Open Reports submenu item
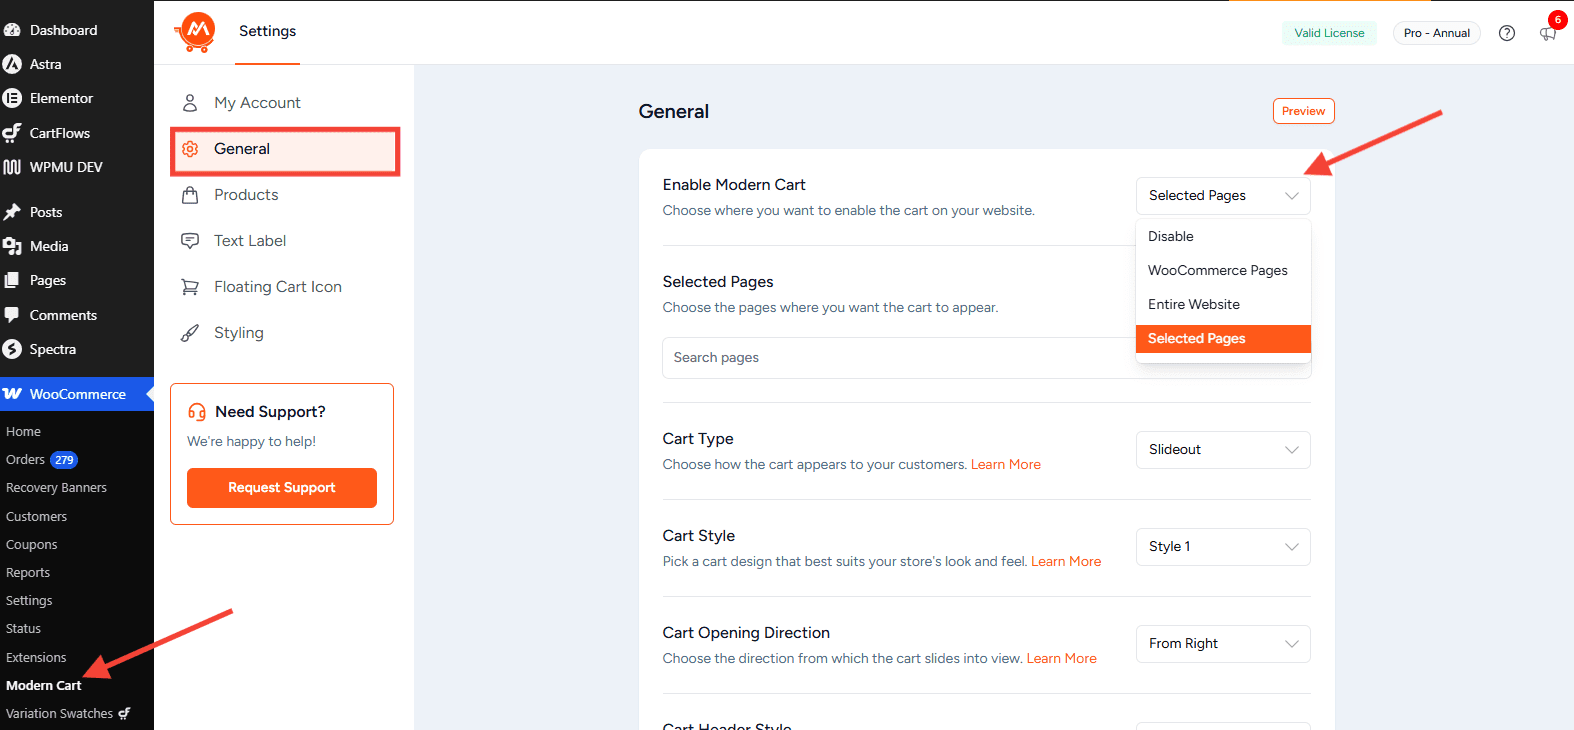This screenshot has height=730, width=1574. point(27,573)
